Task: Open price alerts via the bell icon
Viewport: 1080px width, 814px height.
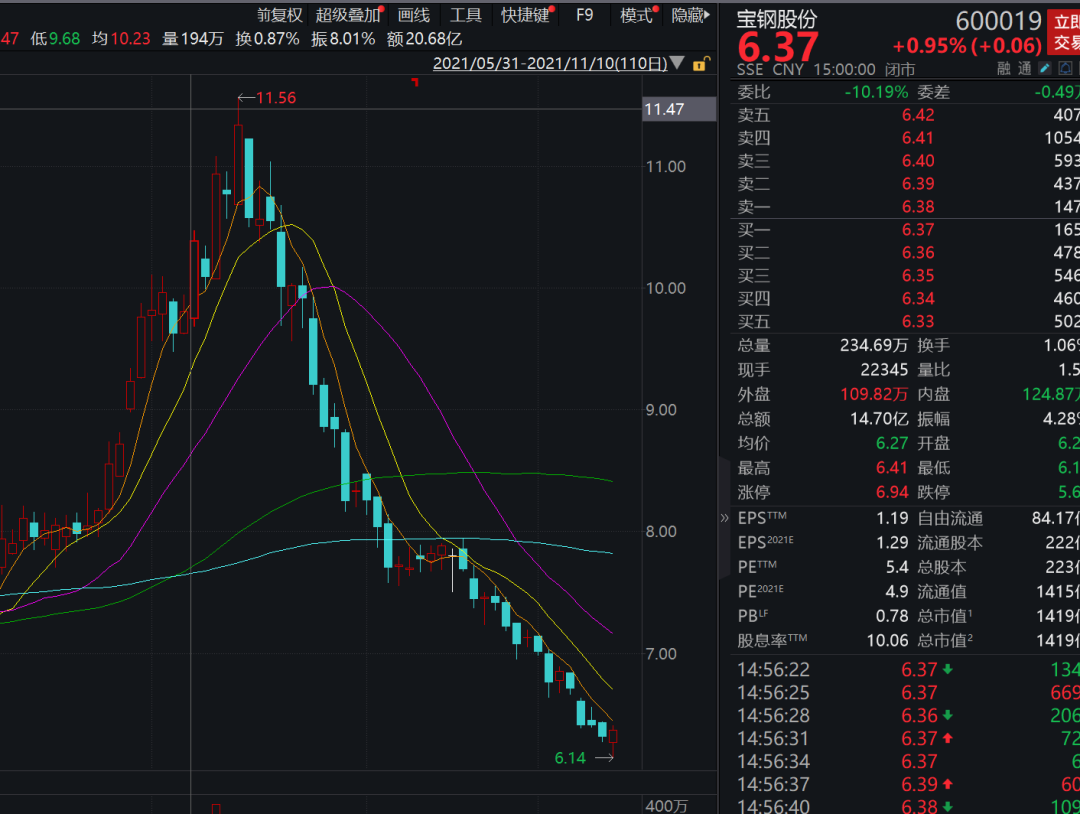Action: (1065, 68)
